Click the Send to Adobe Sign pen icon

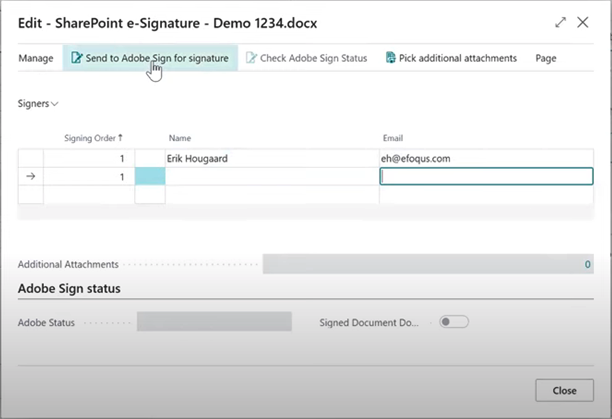coord(76,59)
